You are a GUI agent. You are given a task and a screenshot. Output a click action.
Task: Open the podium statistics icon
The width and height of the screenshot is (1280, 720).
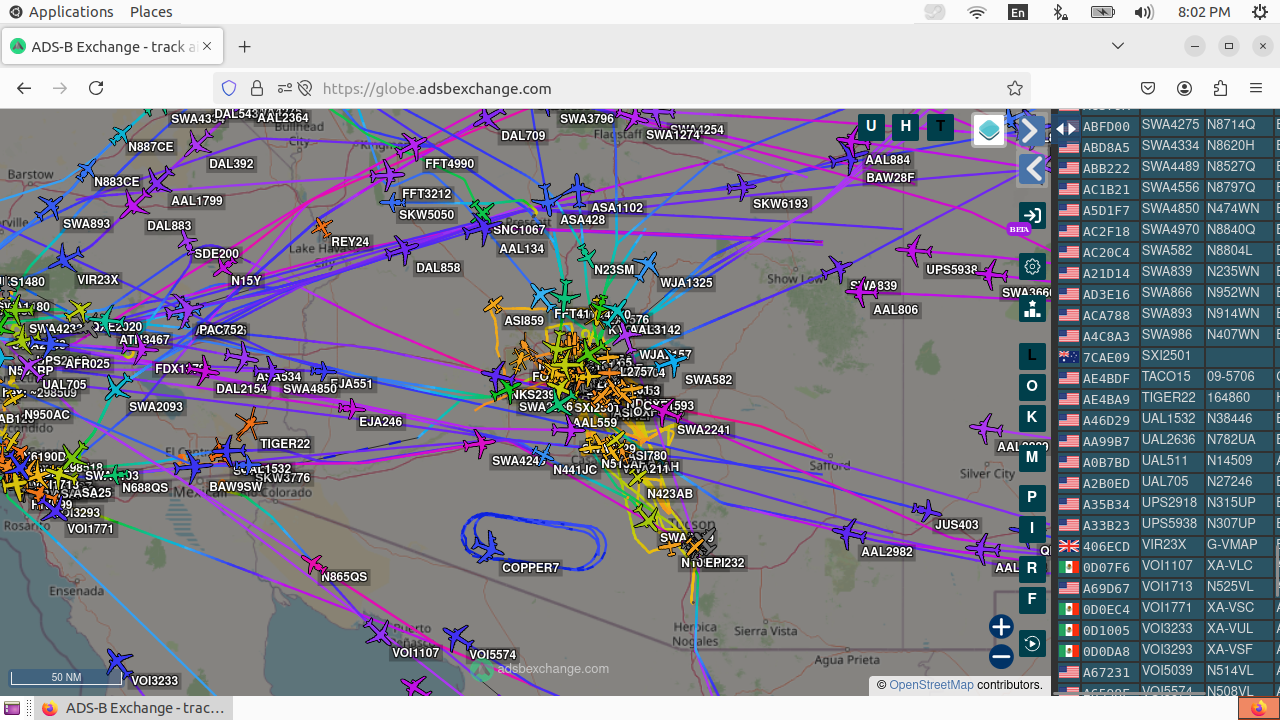click(x=1032, y=308)
